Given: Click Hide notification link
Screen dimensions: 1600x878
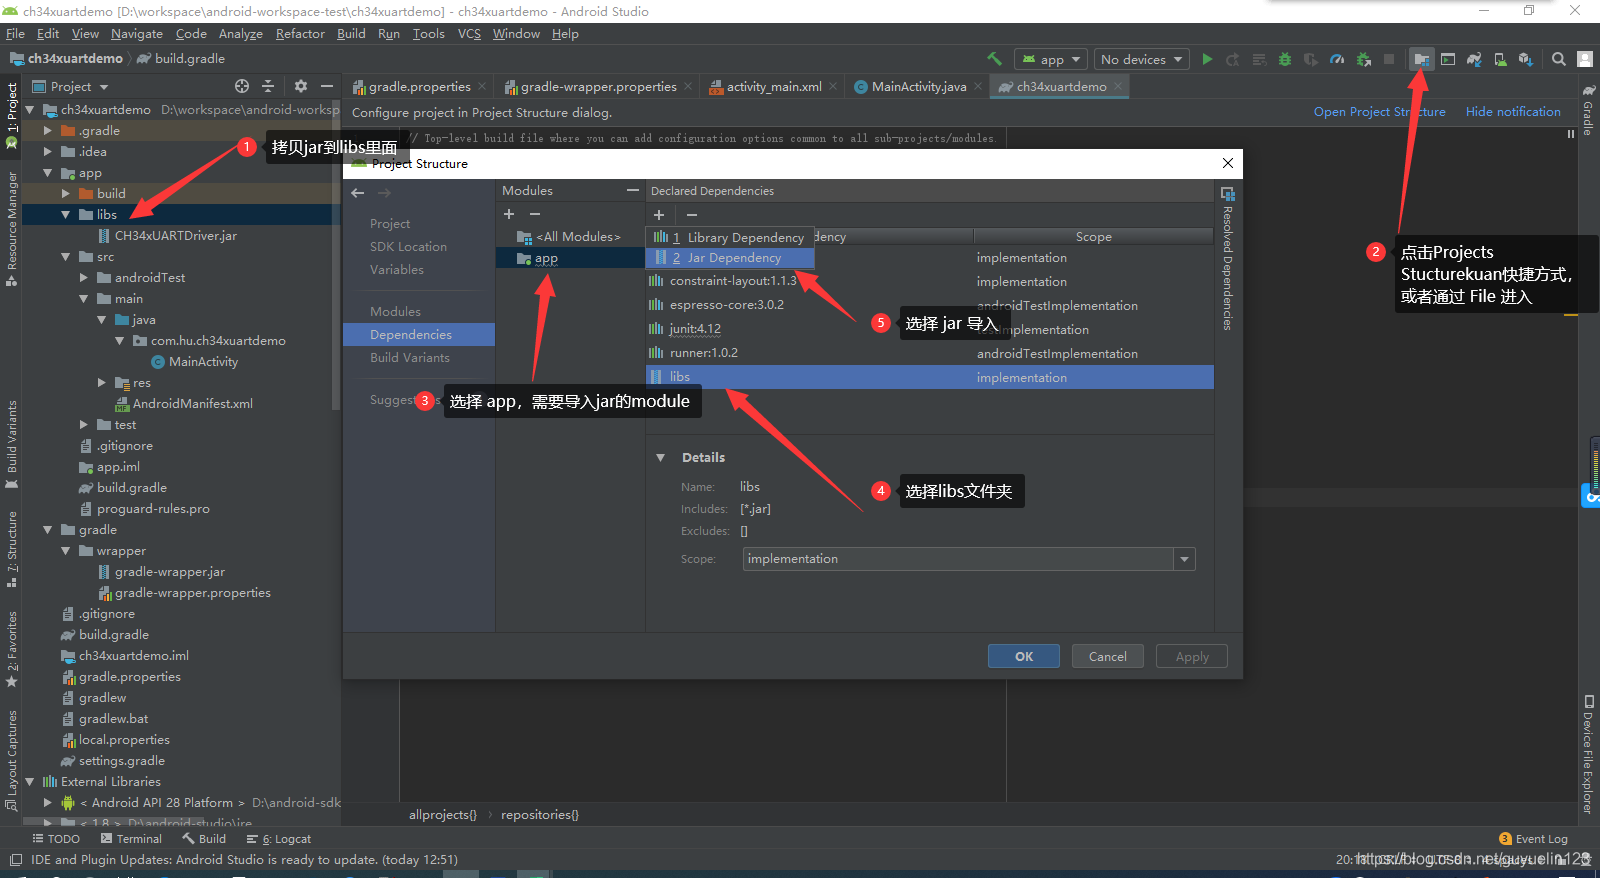Looking at the screenshot, I should pyautogui.click(x=1513, y=112).
